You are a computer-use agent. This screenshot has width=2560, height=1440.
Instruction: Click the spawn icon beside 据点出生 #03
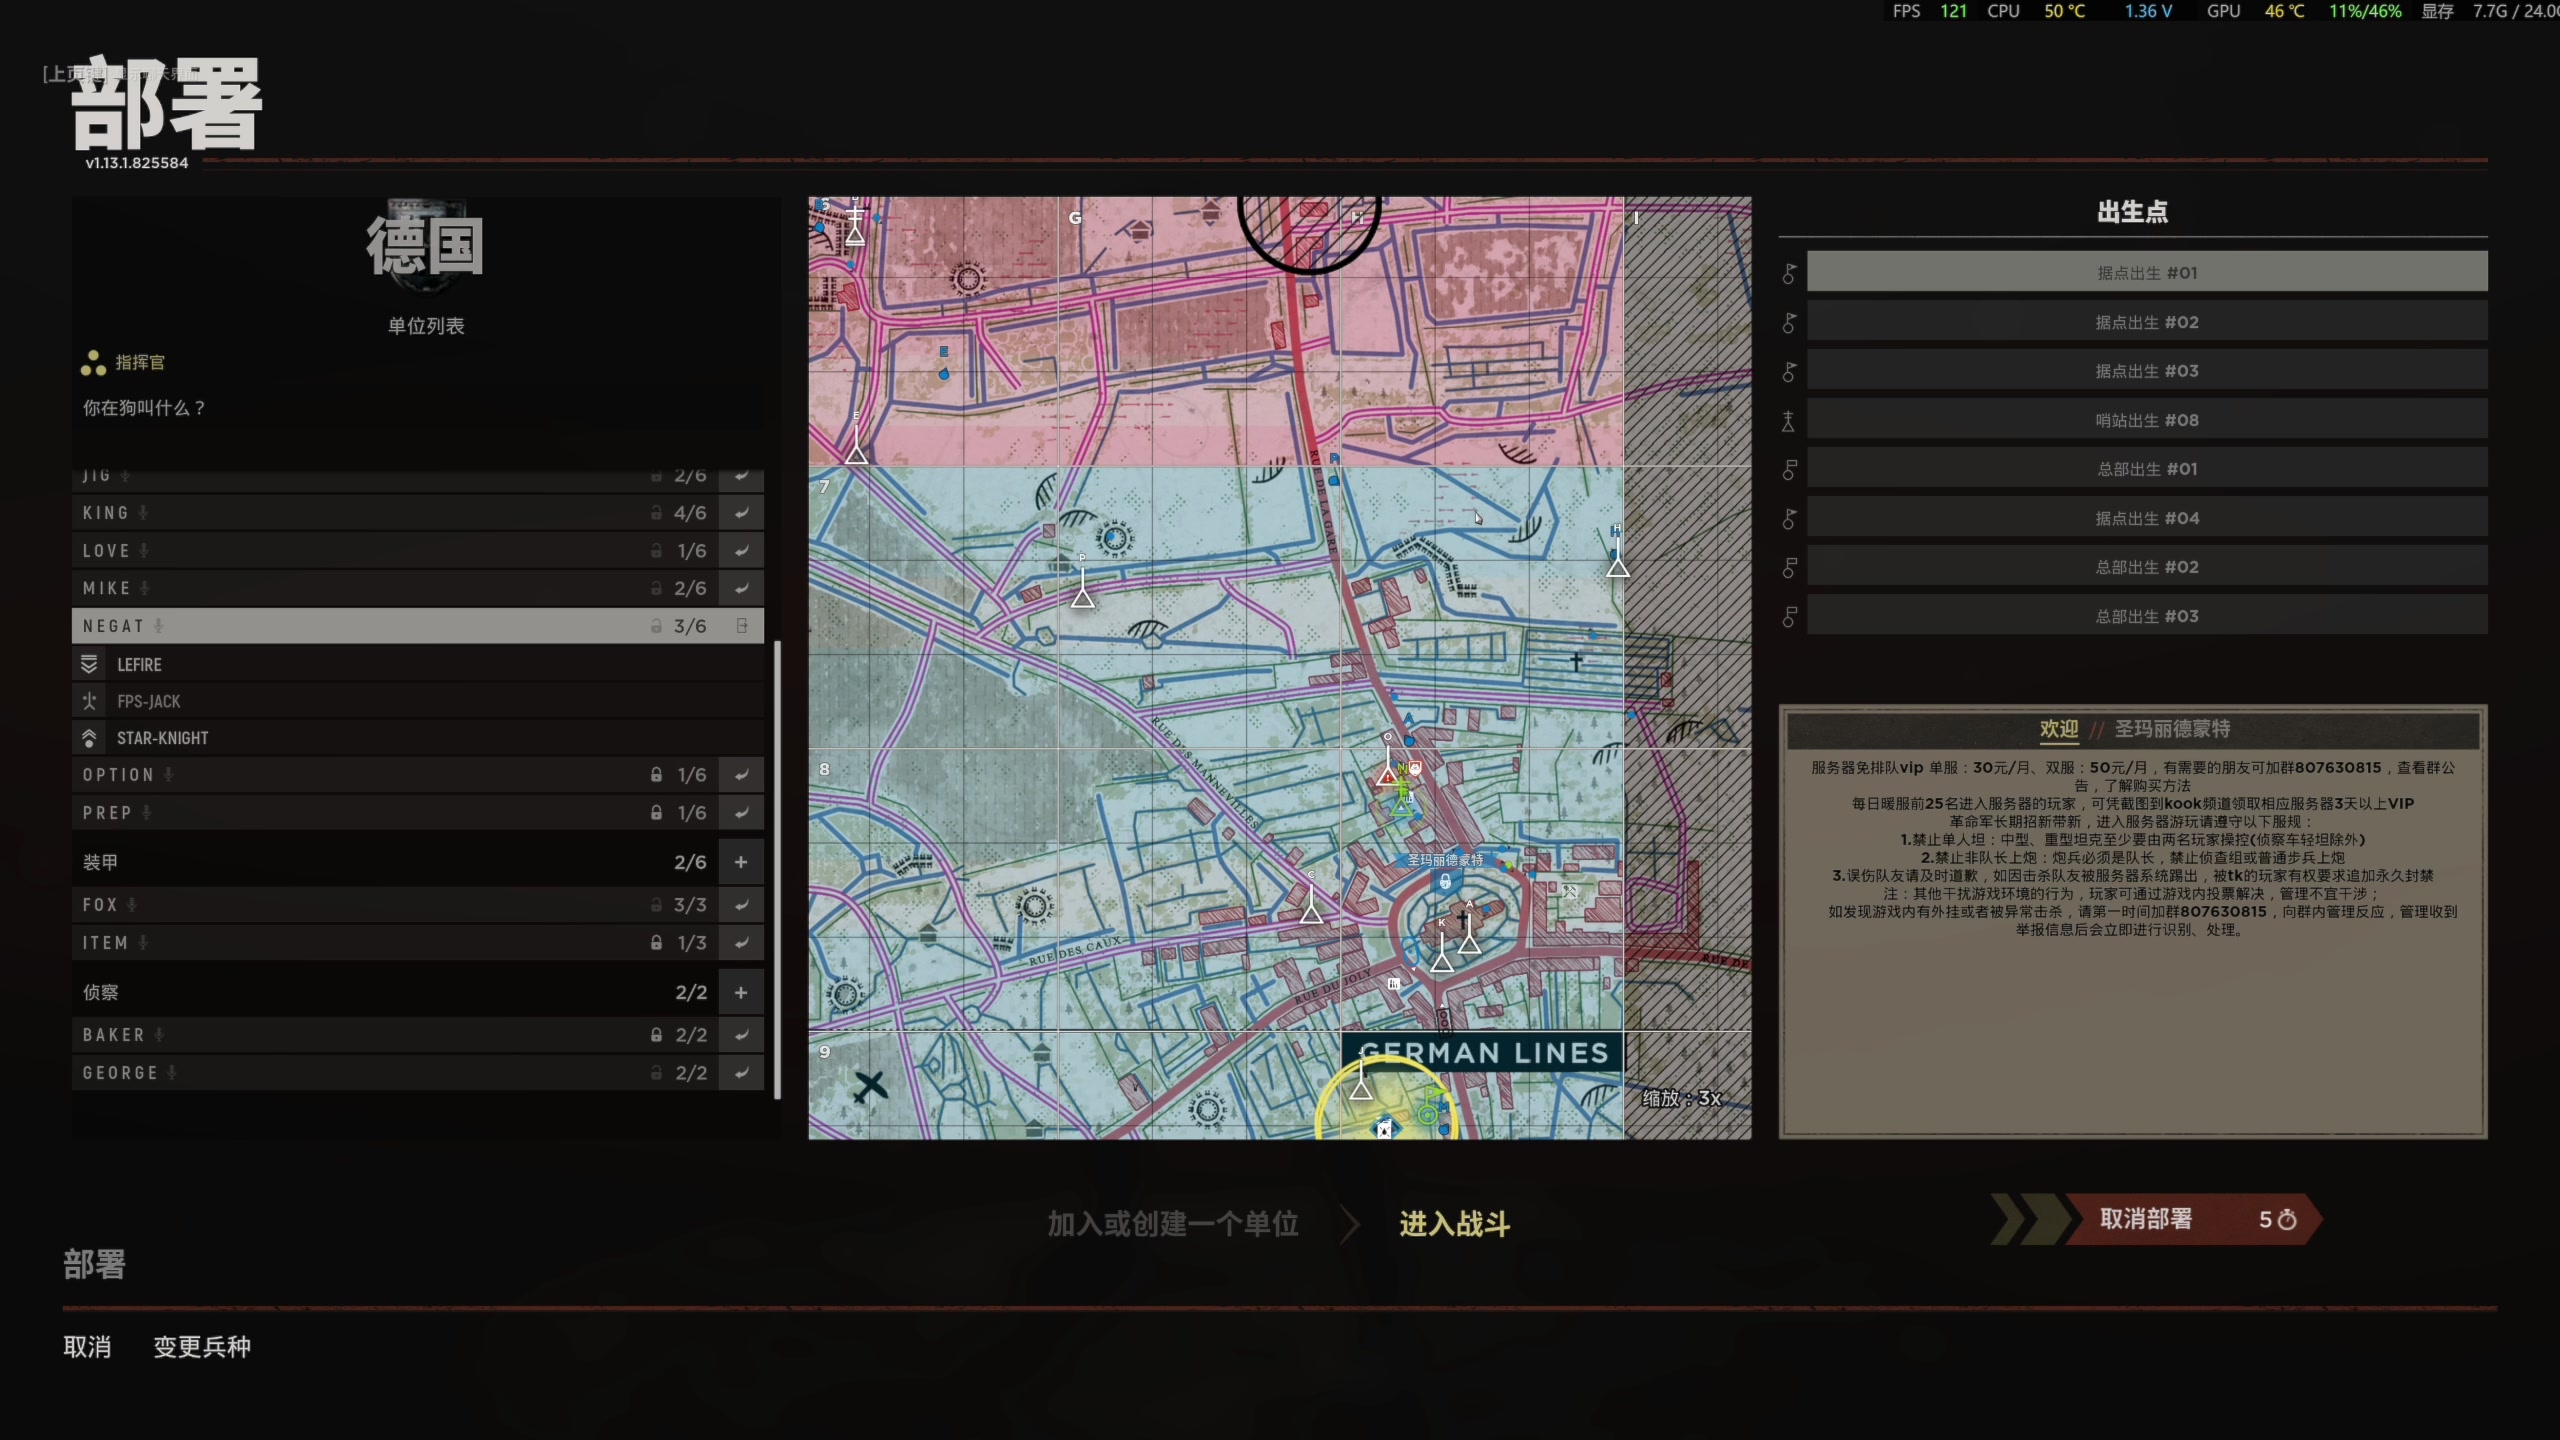click(1789, 371)
